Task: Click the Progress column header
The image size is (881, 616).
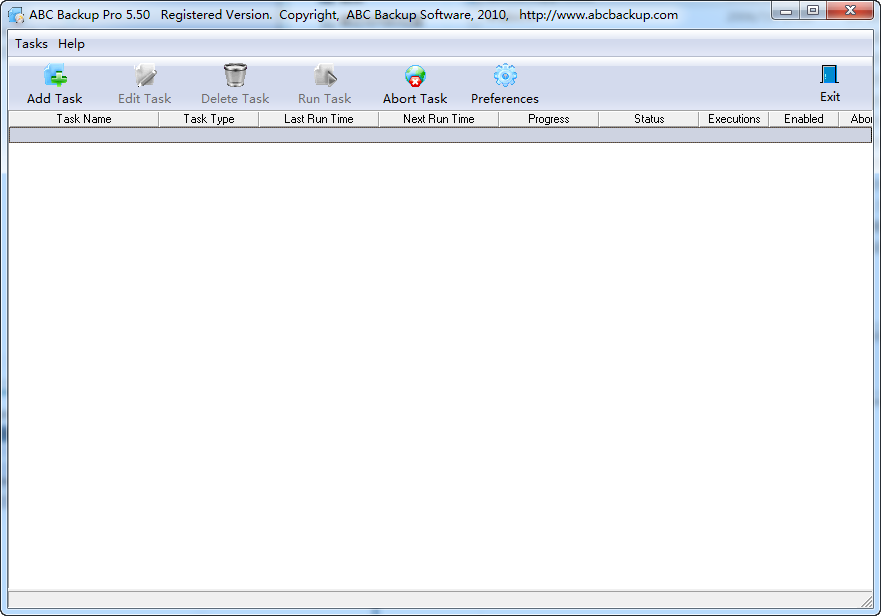Action: point(548,119)
